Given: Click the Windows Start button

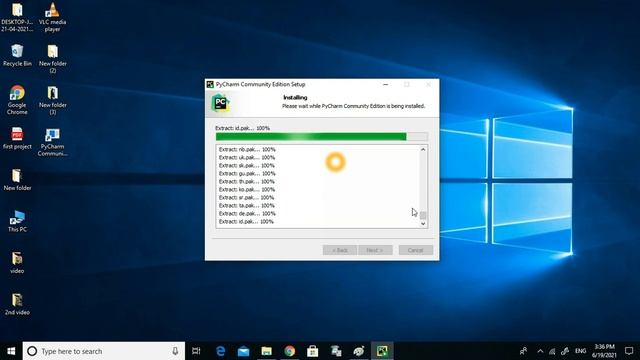Looking at the screenshot, I should point(11,351).
